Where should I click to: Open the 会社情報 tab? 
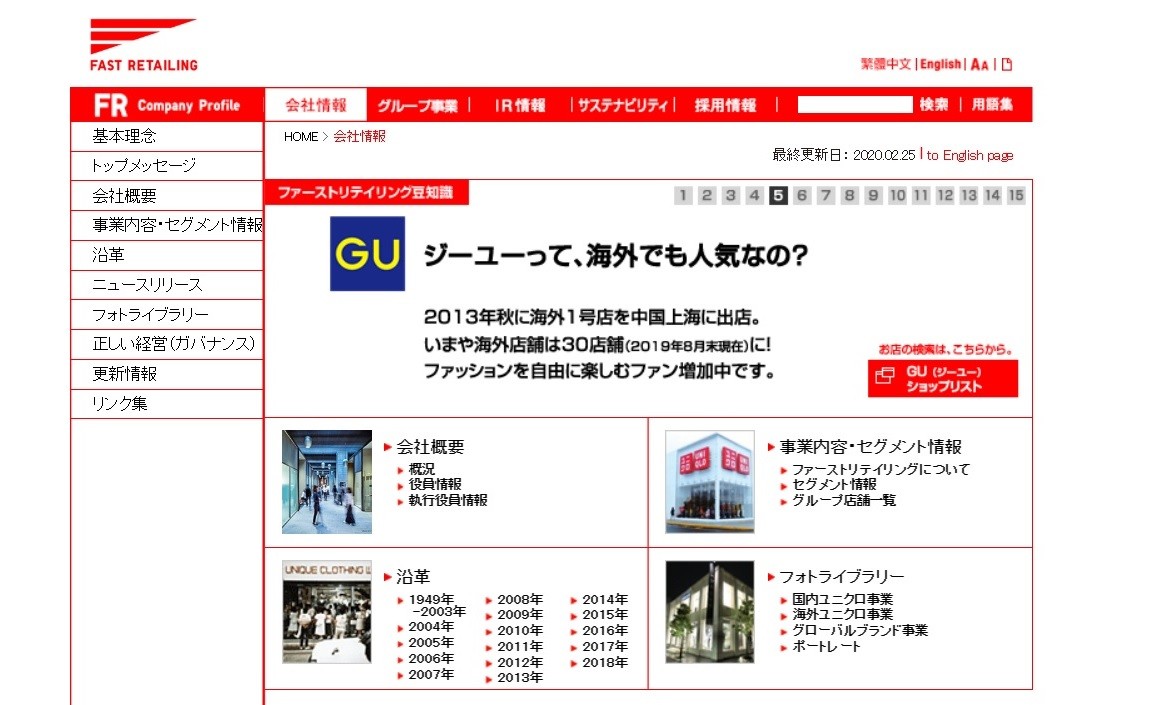point(316,103)
